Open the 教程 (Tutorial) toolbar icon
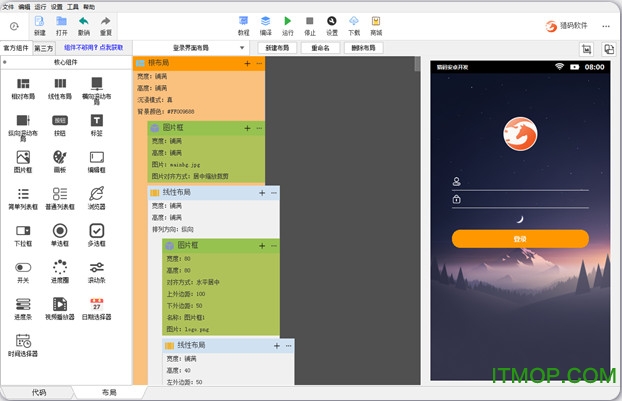 [x=244, y=21]
